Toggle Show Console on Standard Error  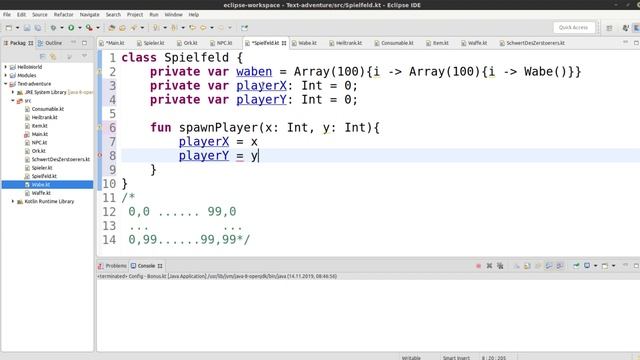pos(560,266)
